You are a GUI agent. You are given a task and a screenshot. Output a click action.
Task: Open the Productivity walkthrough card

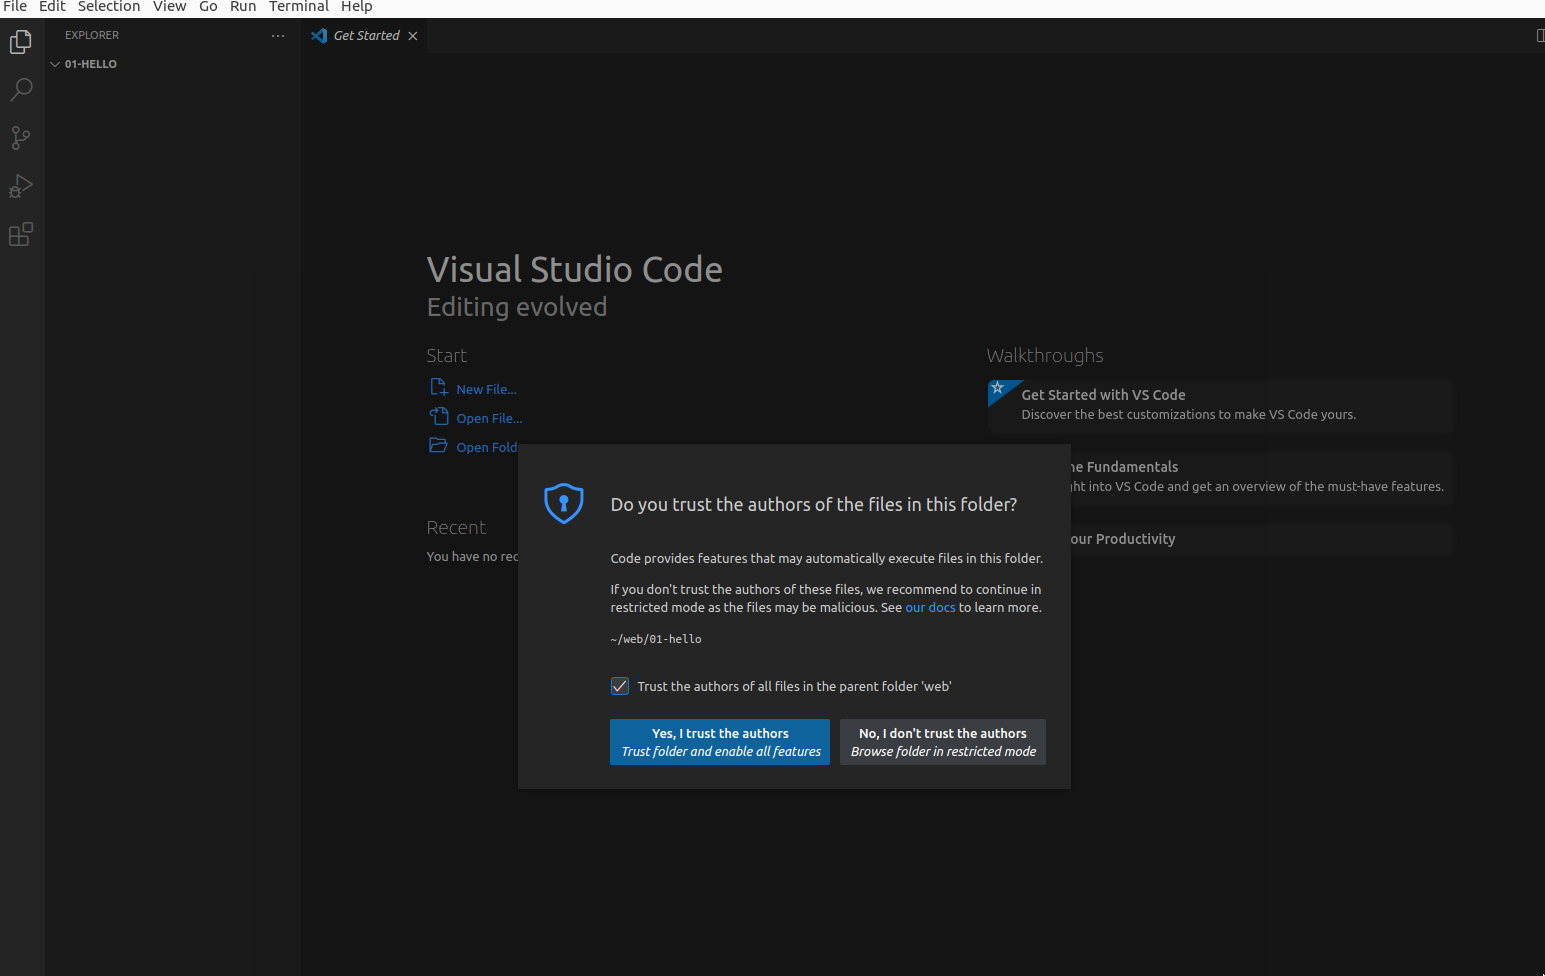[x=1261, y=539]
